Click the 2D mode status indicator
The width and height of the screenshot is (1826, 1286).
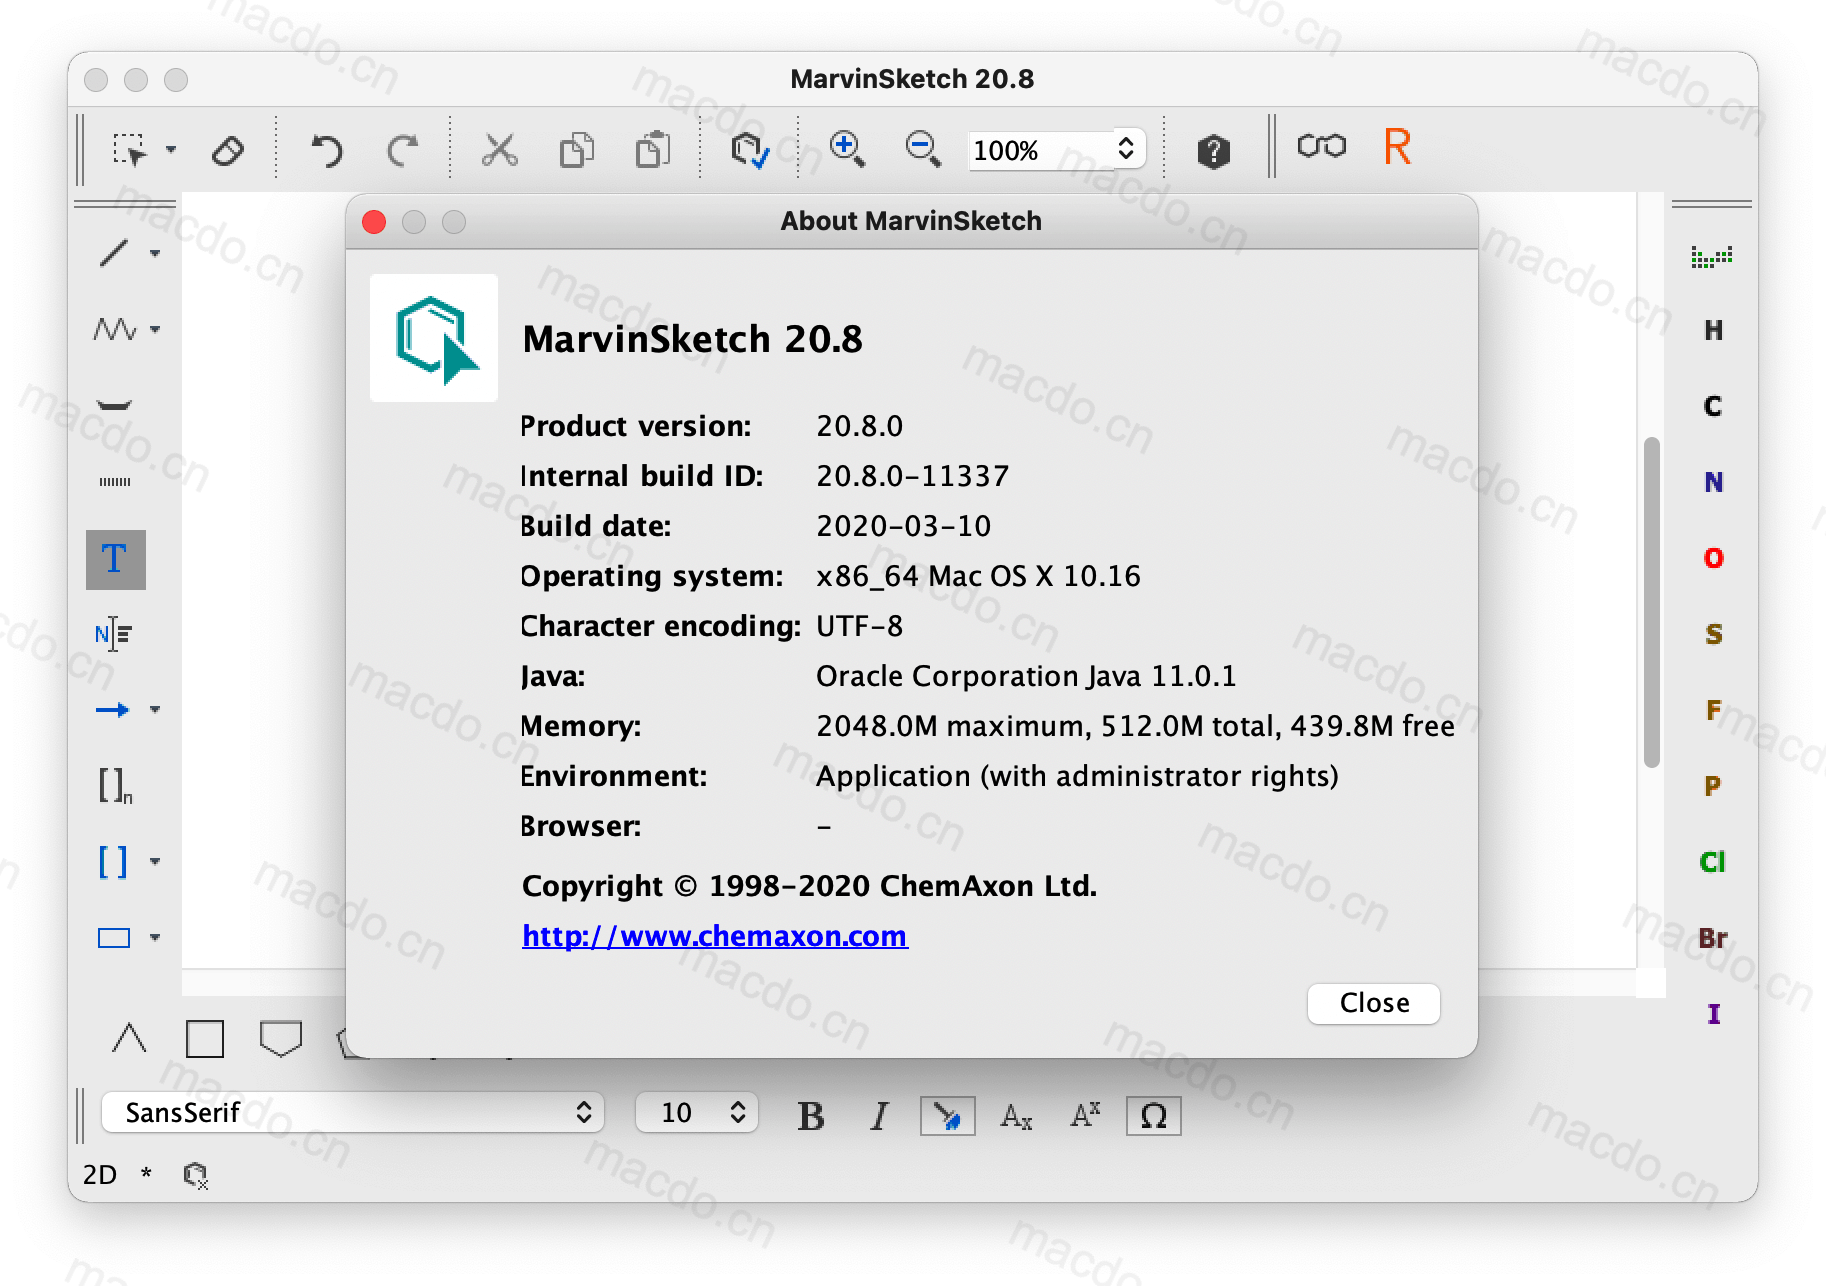(100, 1174)
